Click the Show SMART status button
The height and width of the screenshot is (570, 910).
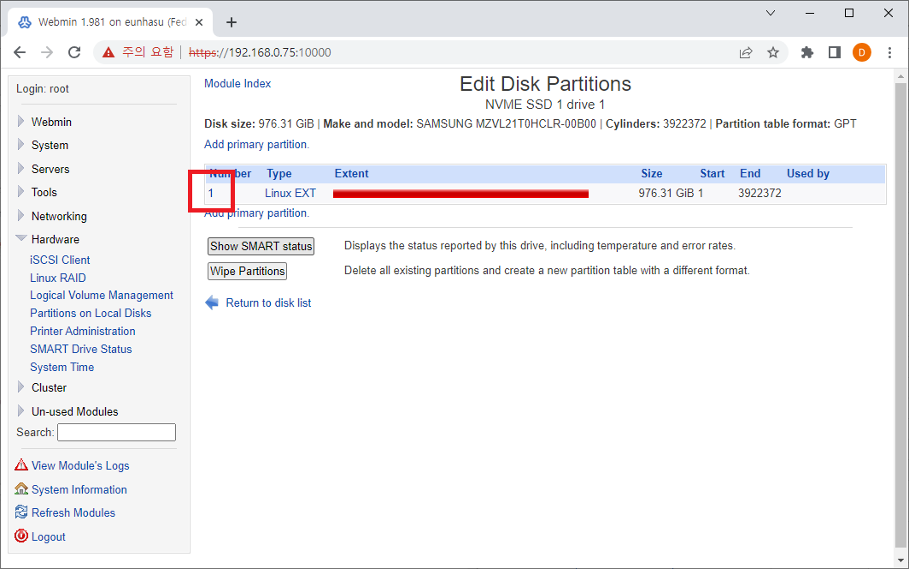click(x=261, y=246)
